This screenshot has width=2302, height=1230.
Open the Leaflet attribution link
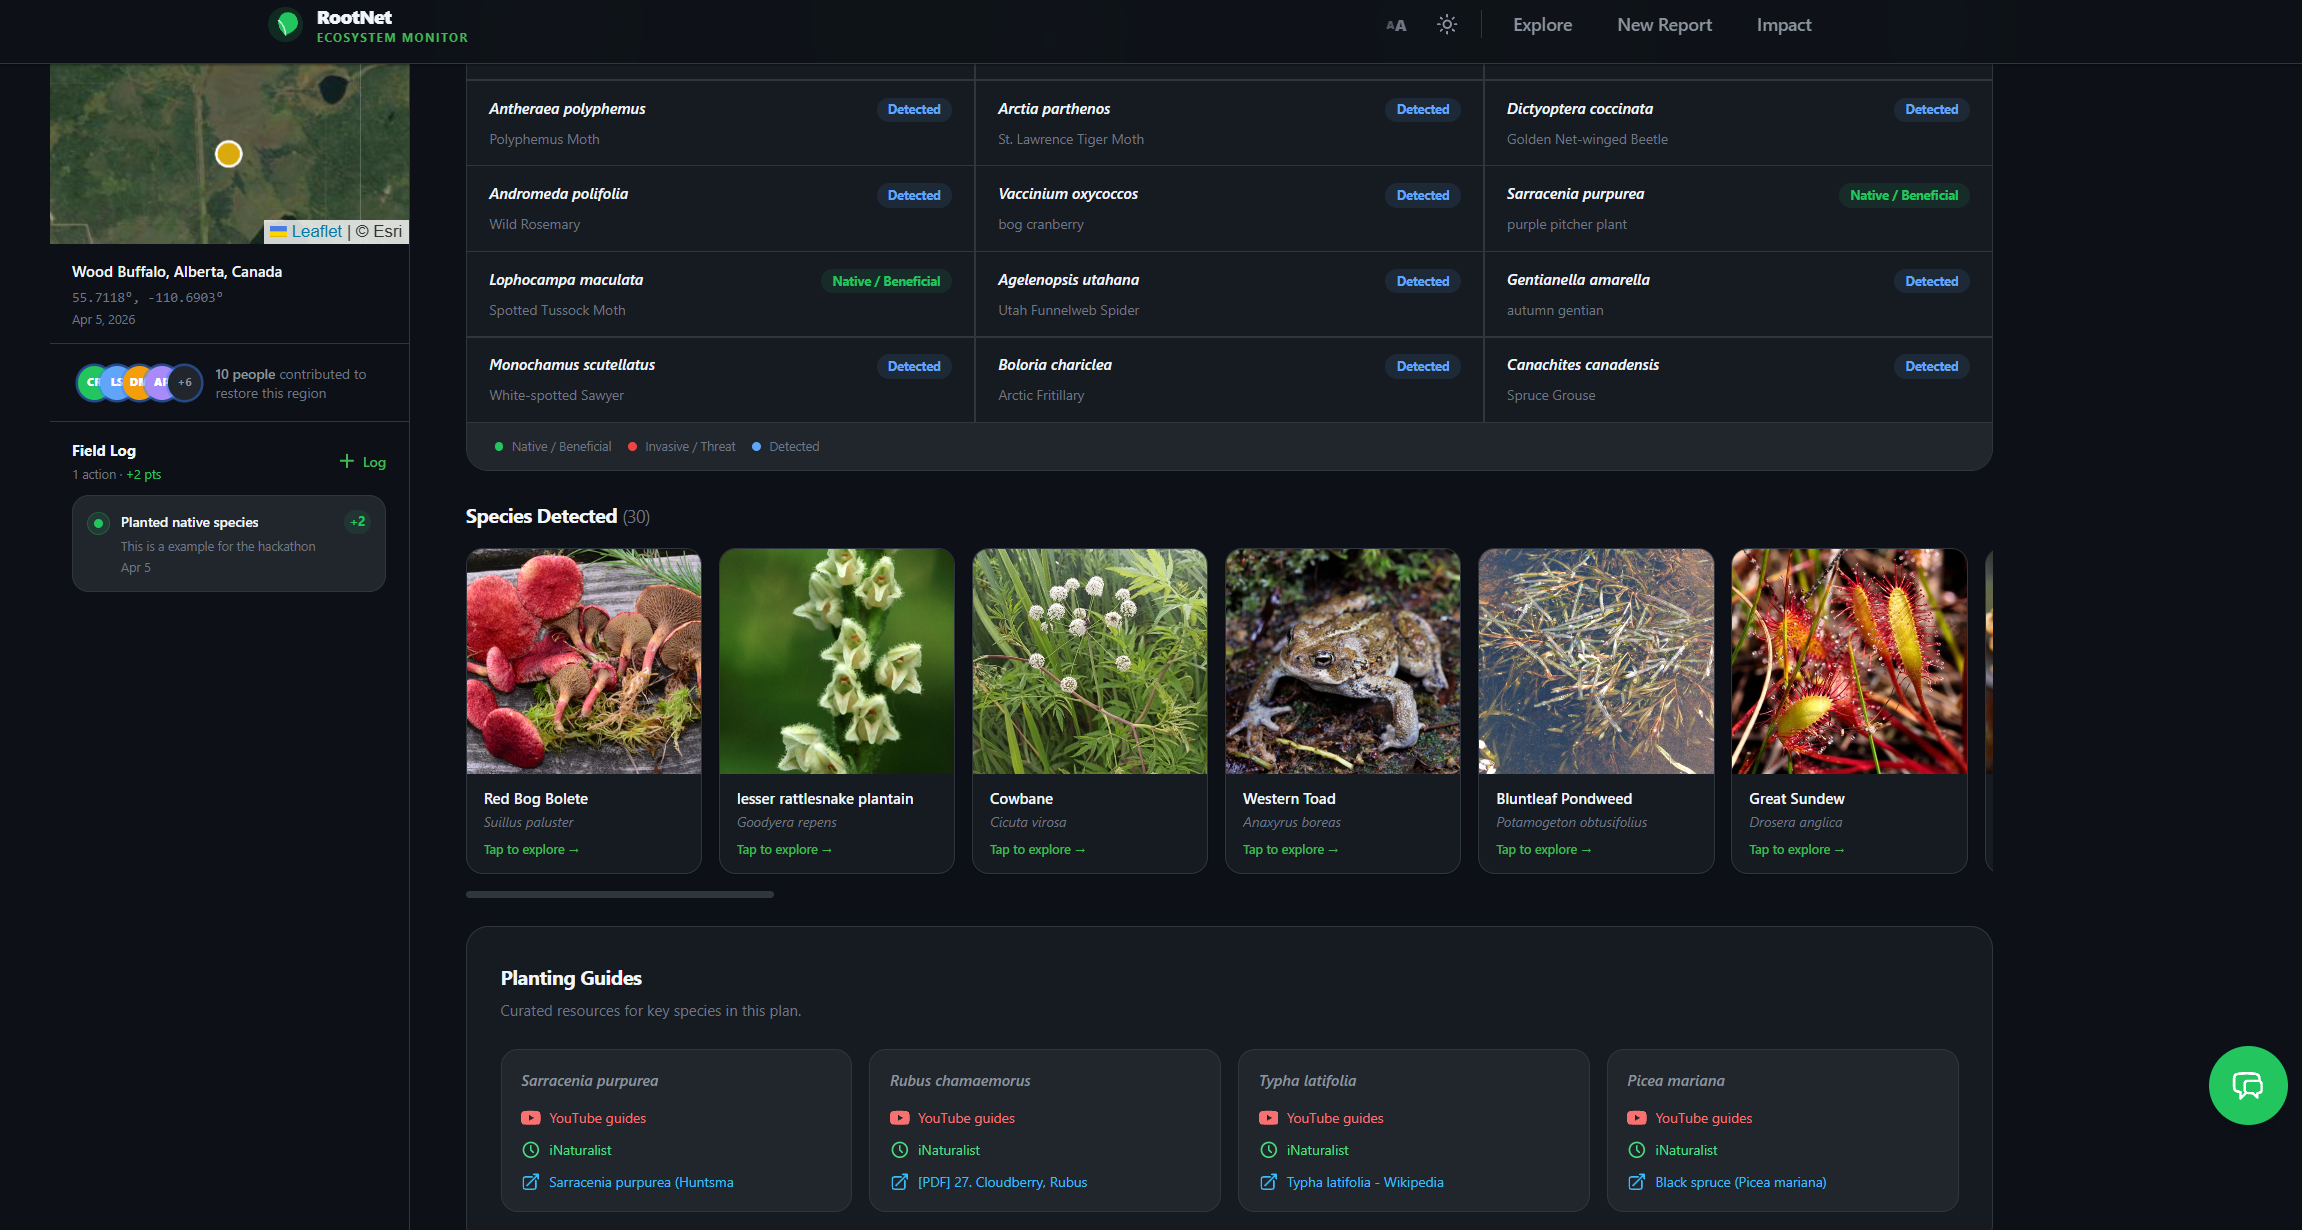[x=316, y=231]
